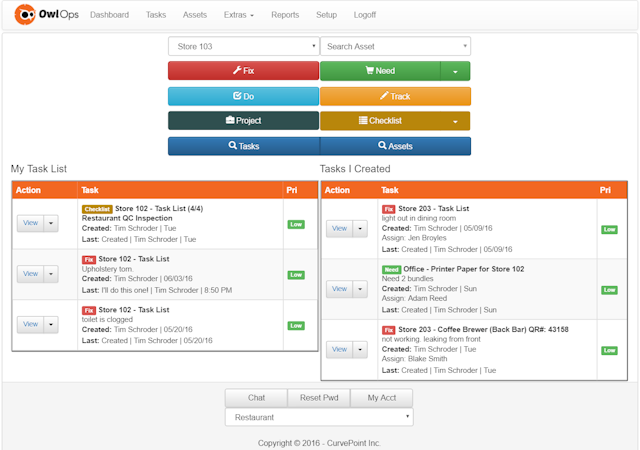
Task: Click Logoff in the top navigation
Action: pyautogui.click(x=365, y=15)
